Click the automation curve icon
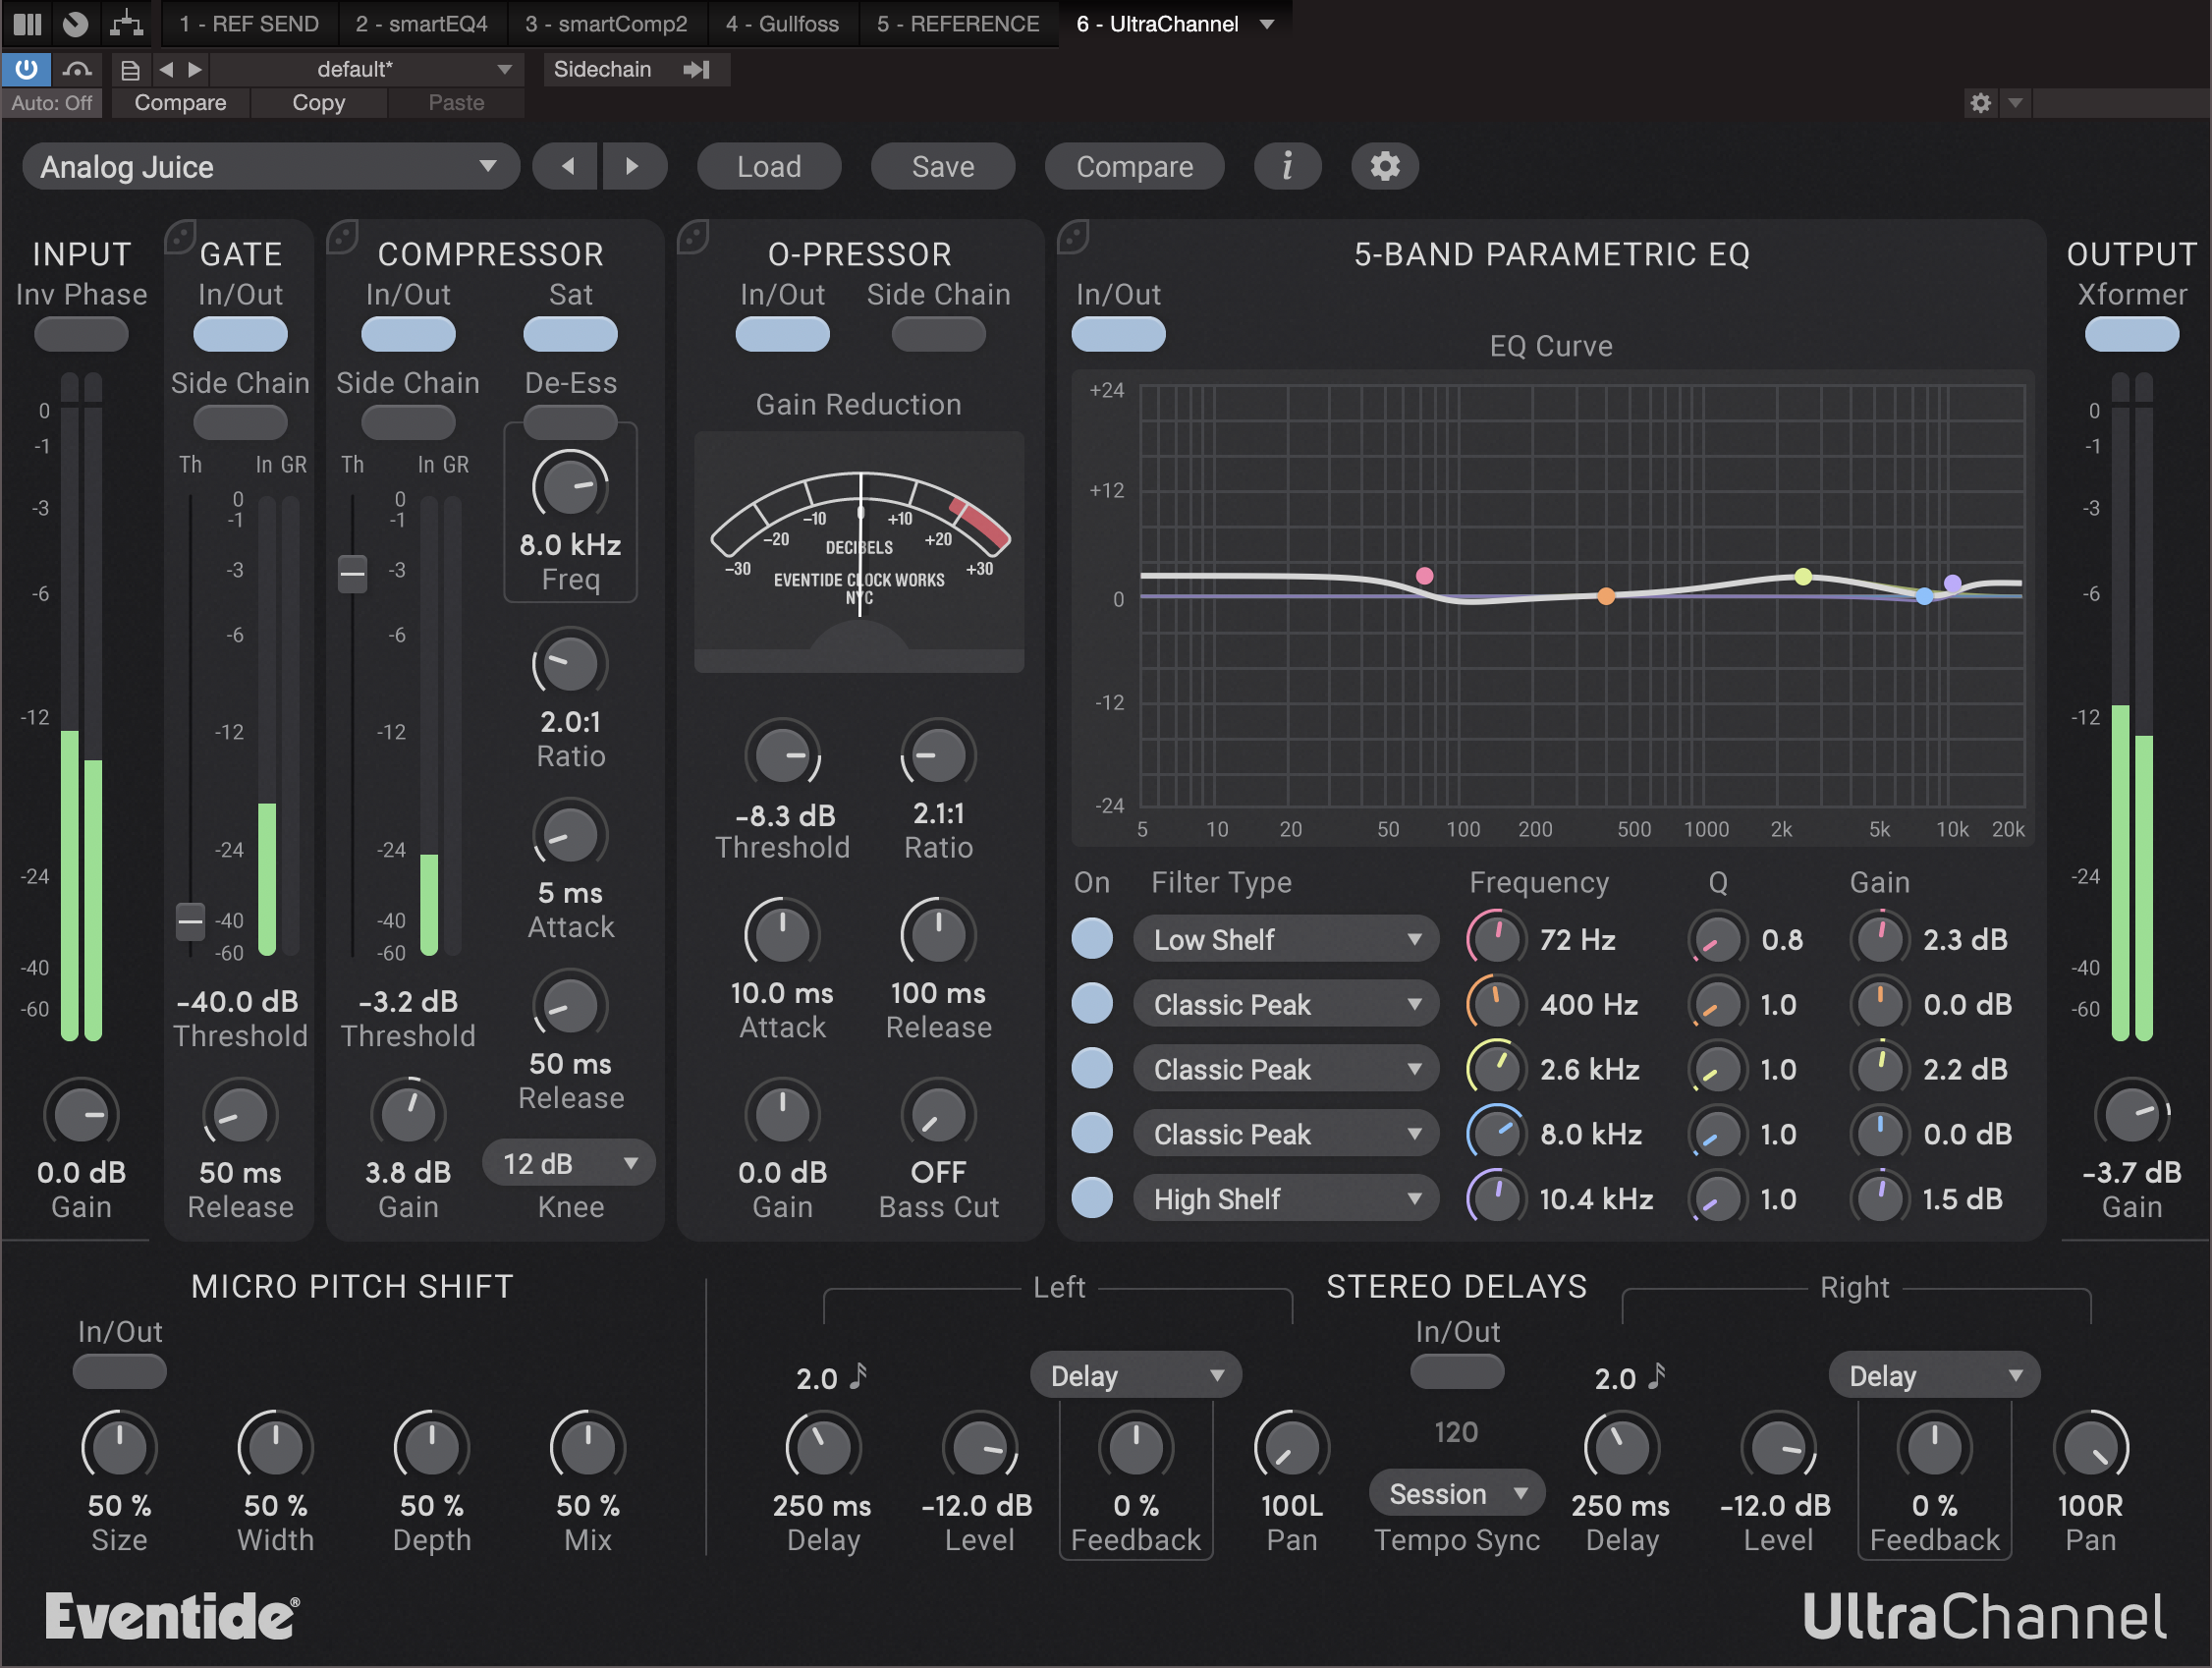This screenshot has width=2212, height=1668. coord(77,69)
